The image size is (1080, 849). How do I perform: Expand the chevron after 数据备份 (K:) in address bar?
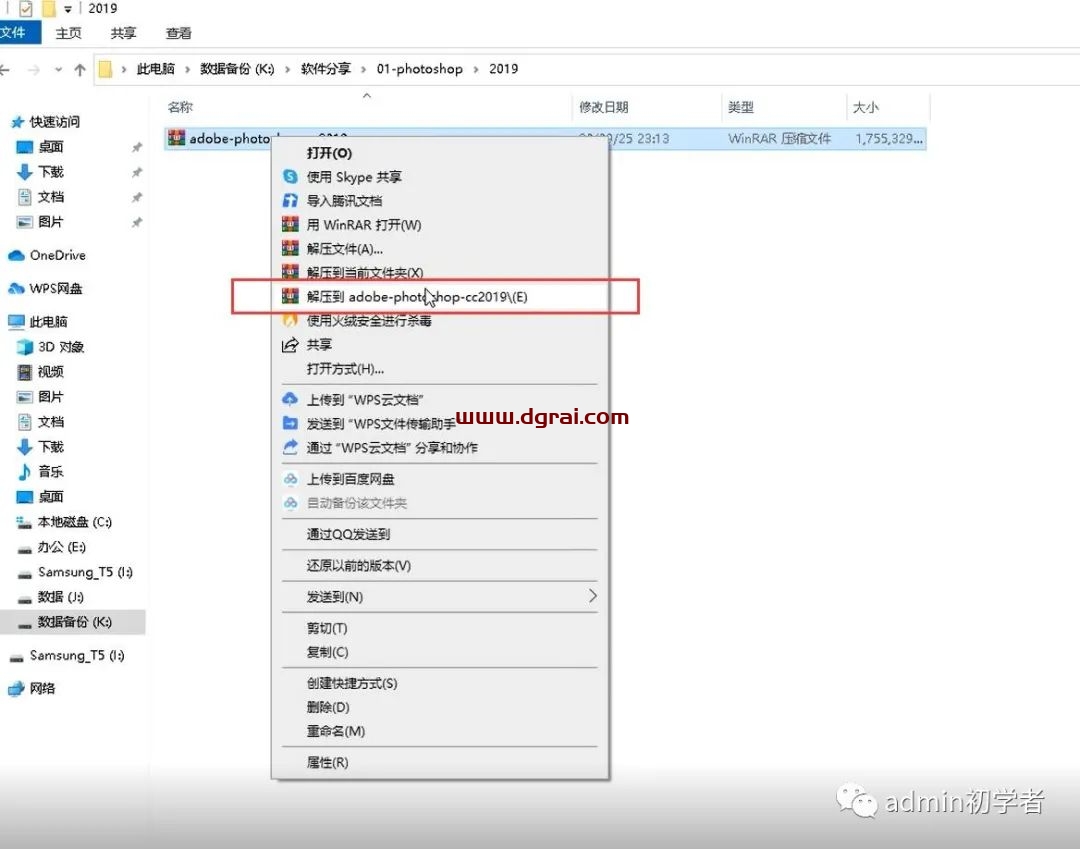287,70
